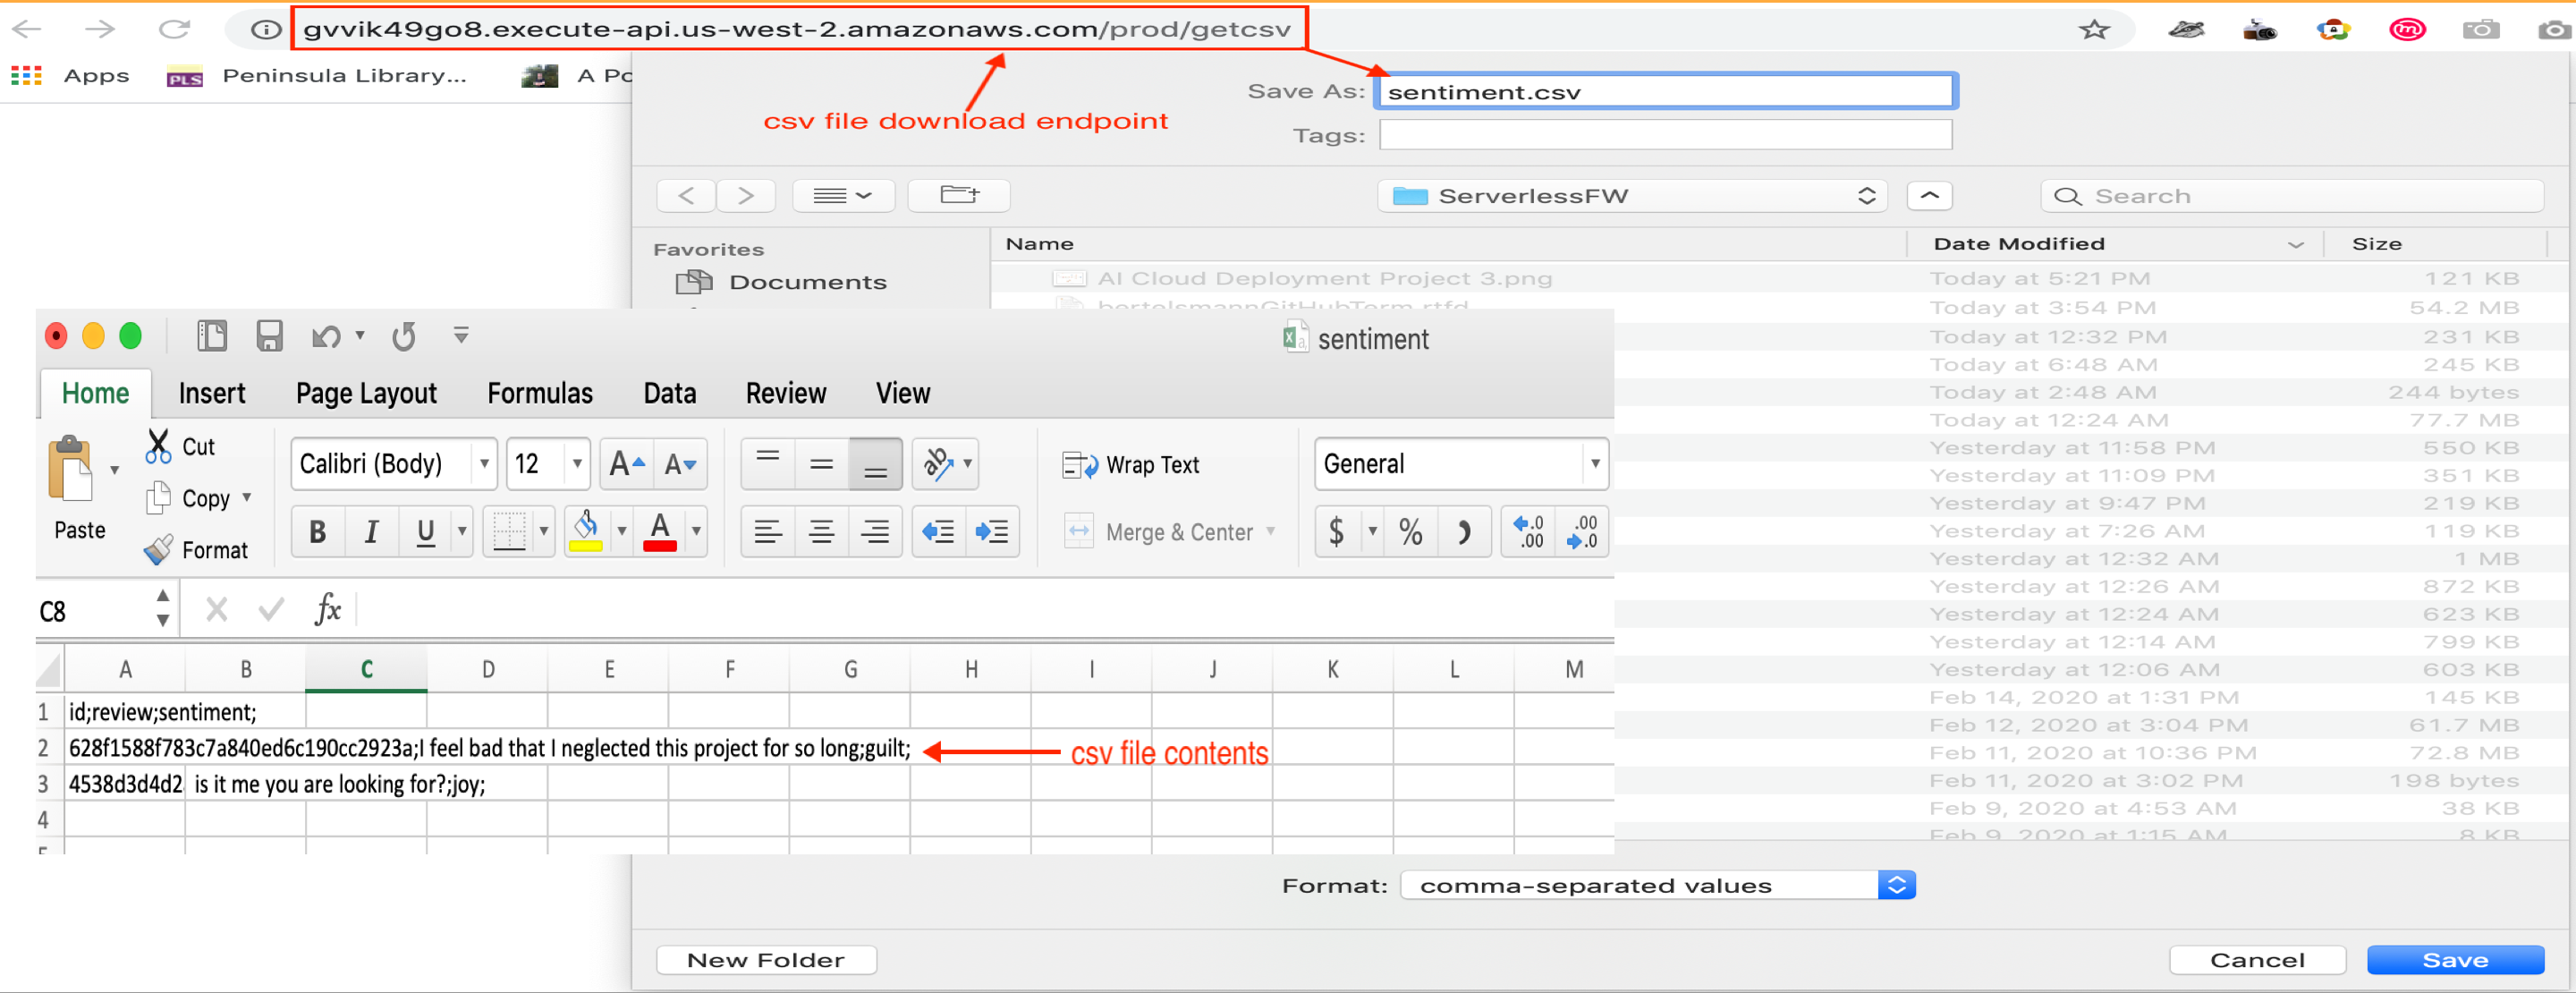Toggle Bold formatting

click(318, 532)
